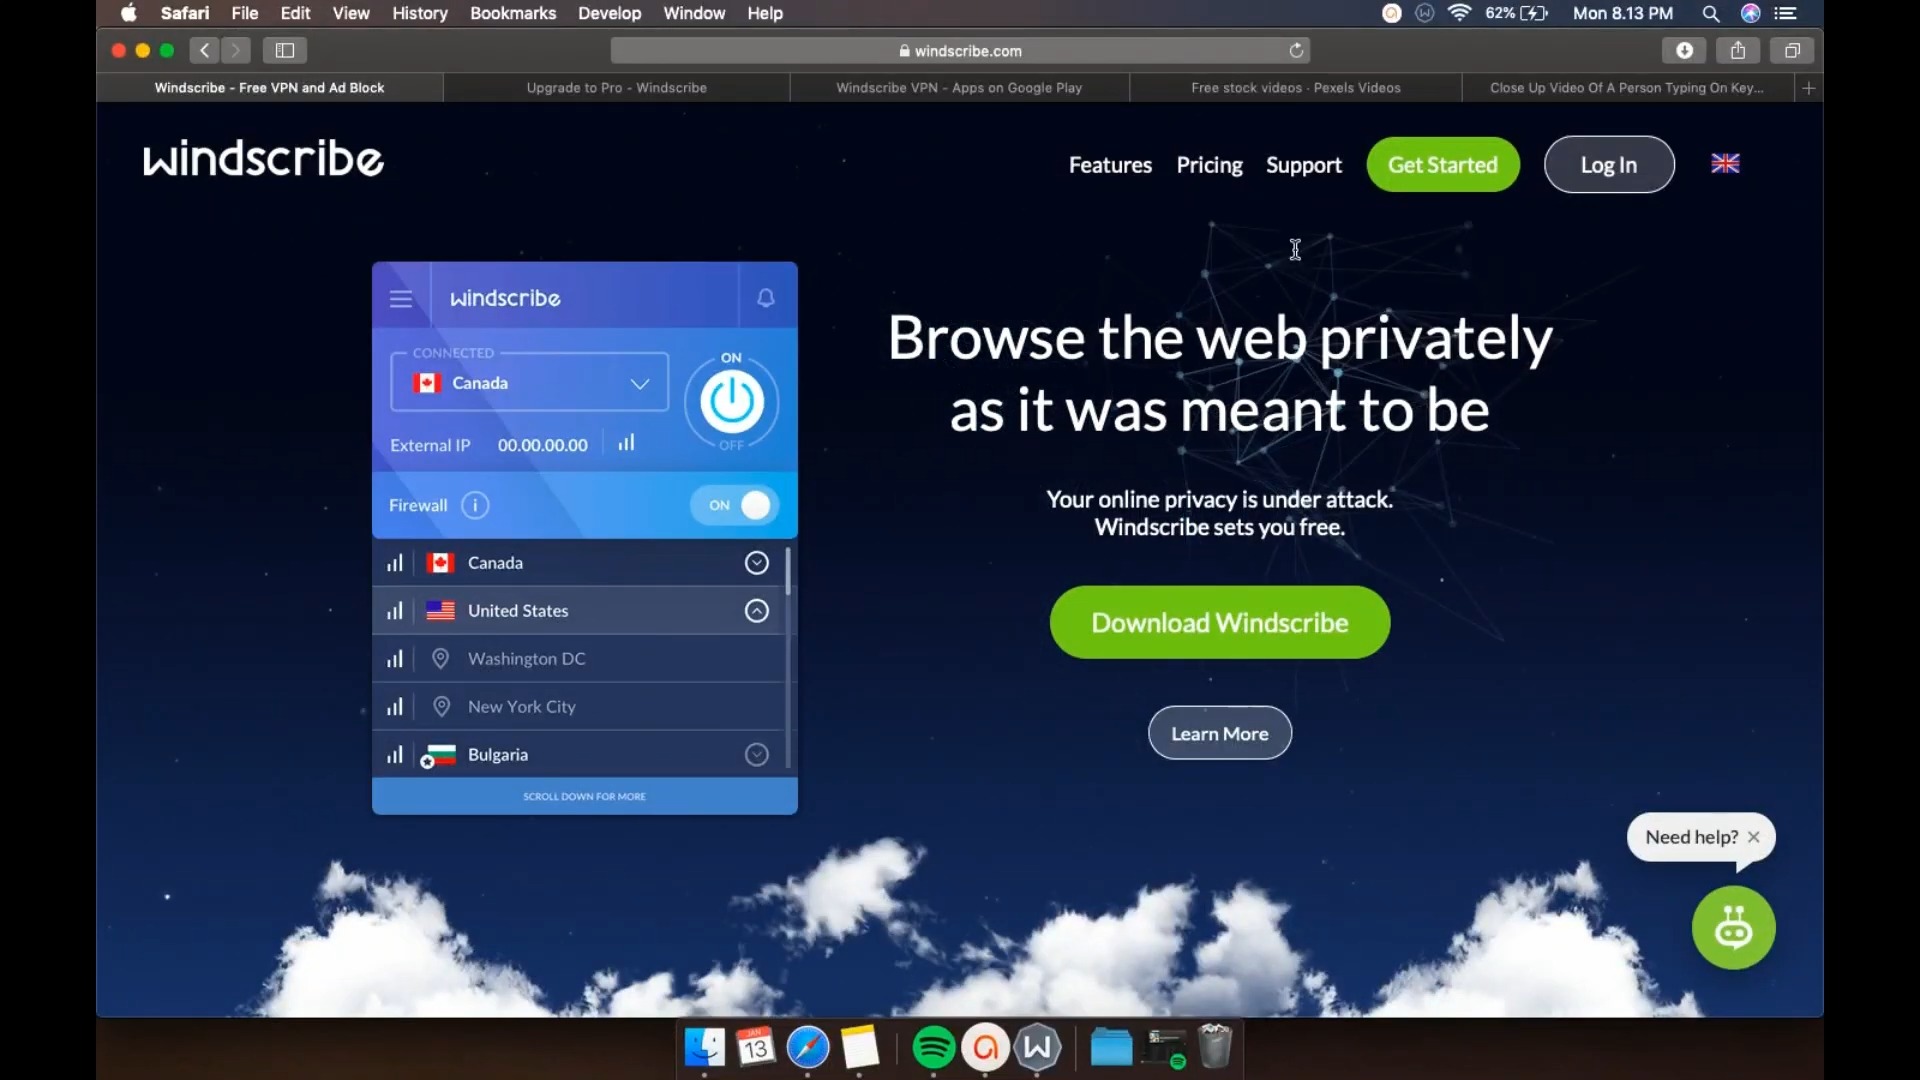The image size is (1920, 1080).
Task: Click the windscribe website logo
Action: pyautogui.click(x=263, y=160)
